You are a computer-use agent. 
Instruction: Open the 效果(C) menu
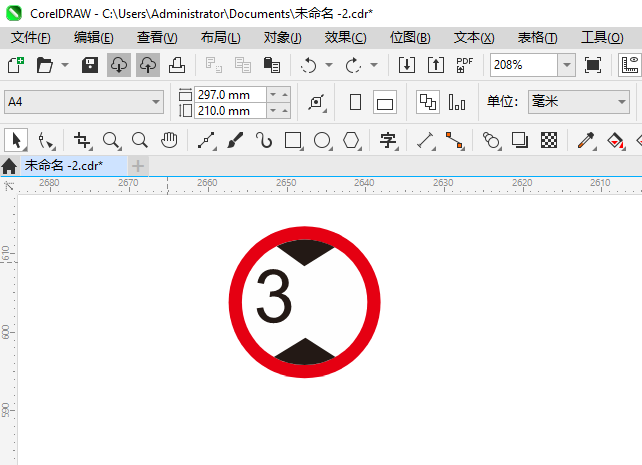tap(346, 38)
